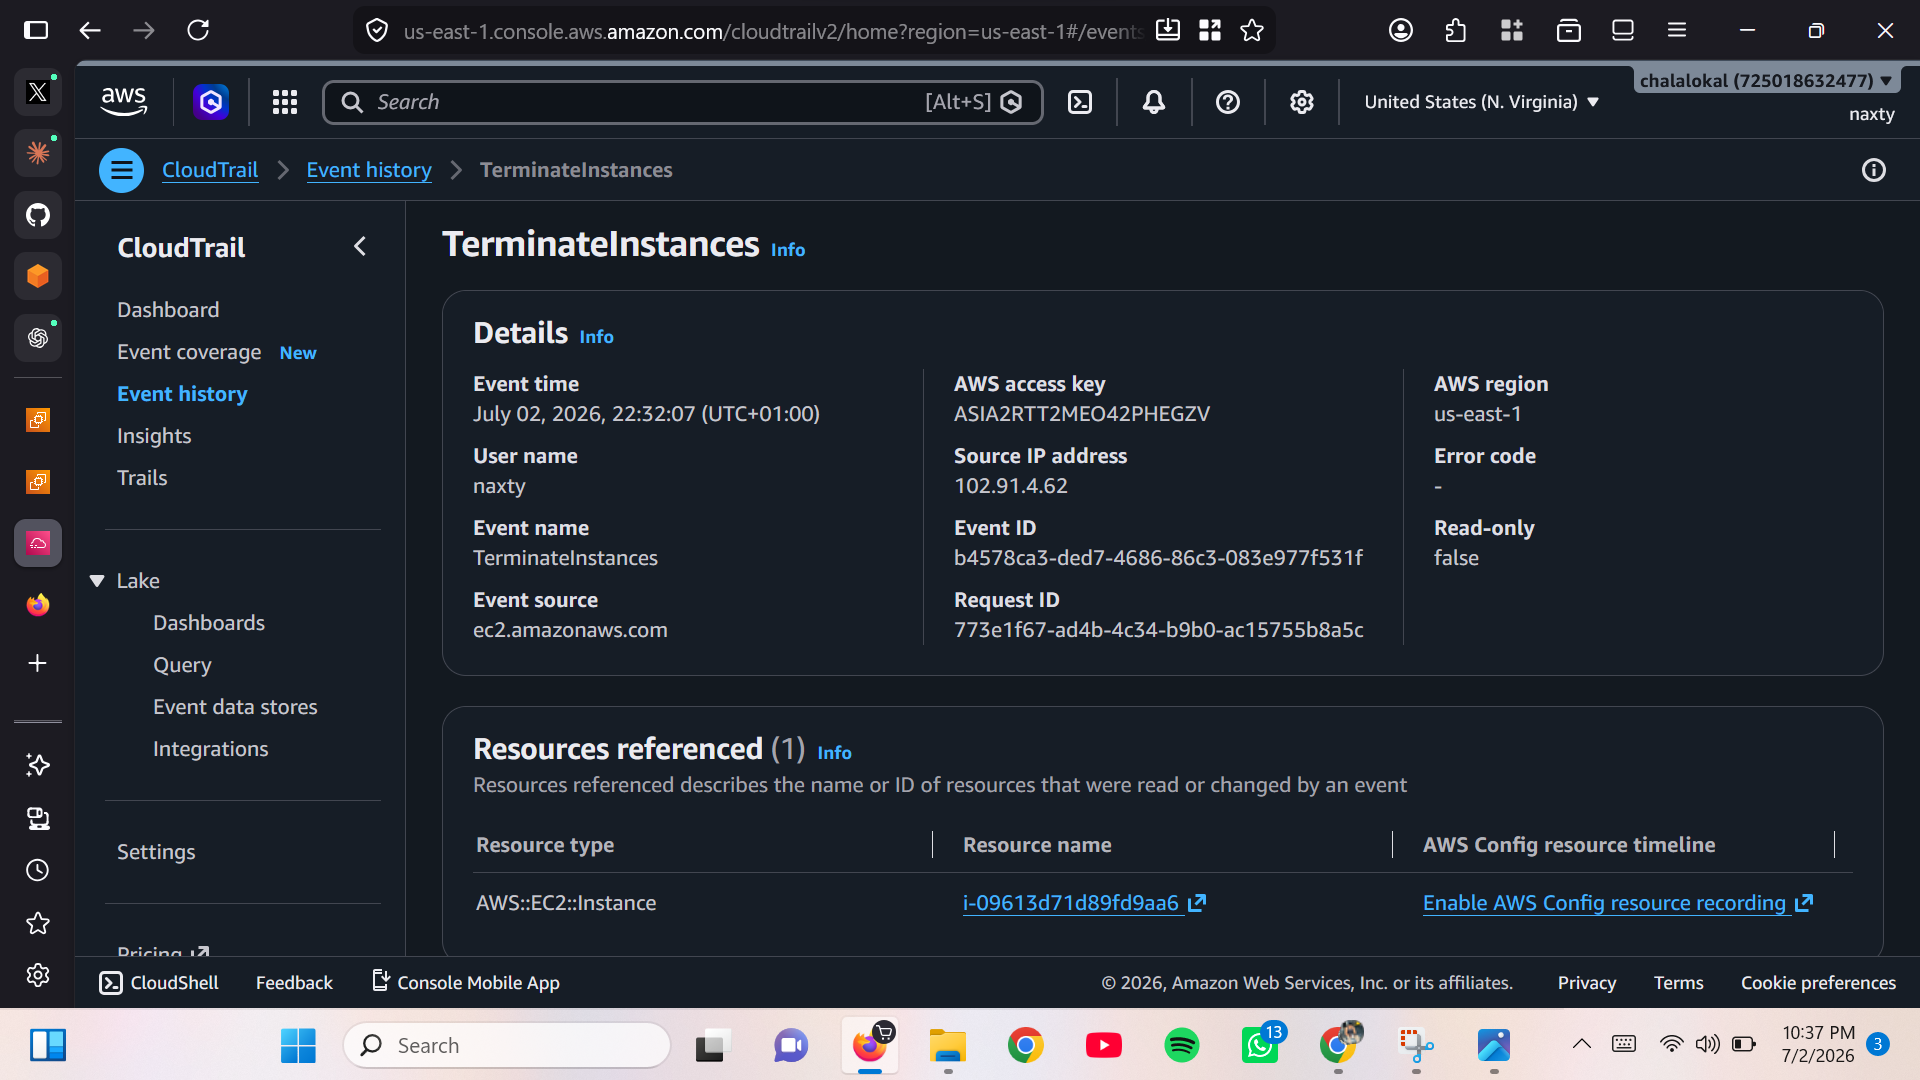Open AWS notifications bell

tap(1154, 102)
